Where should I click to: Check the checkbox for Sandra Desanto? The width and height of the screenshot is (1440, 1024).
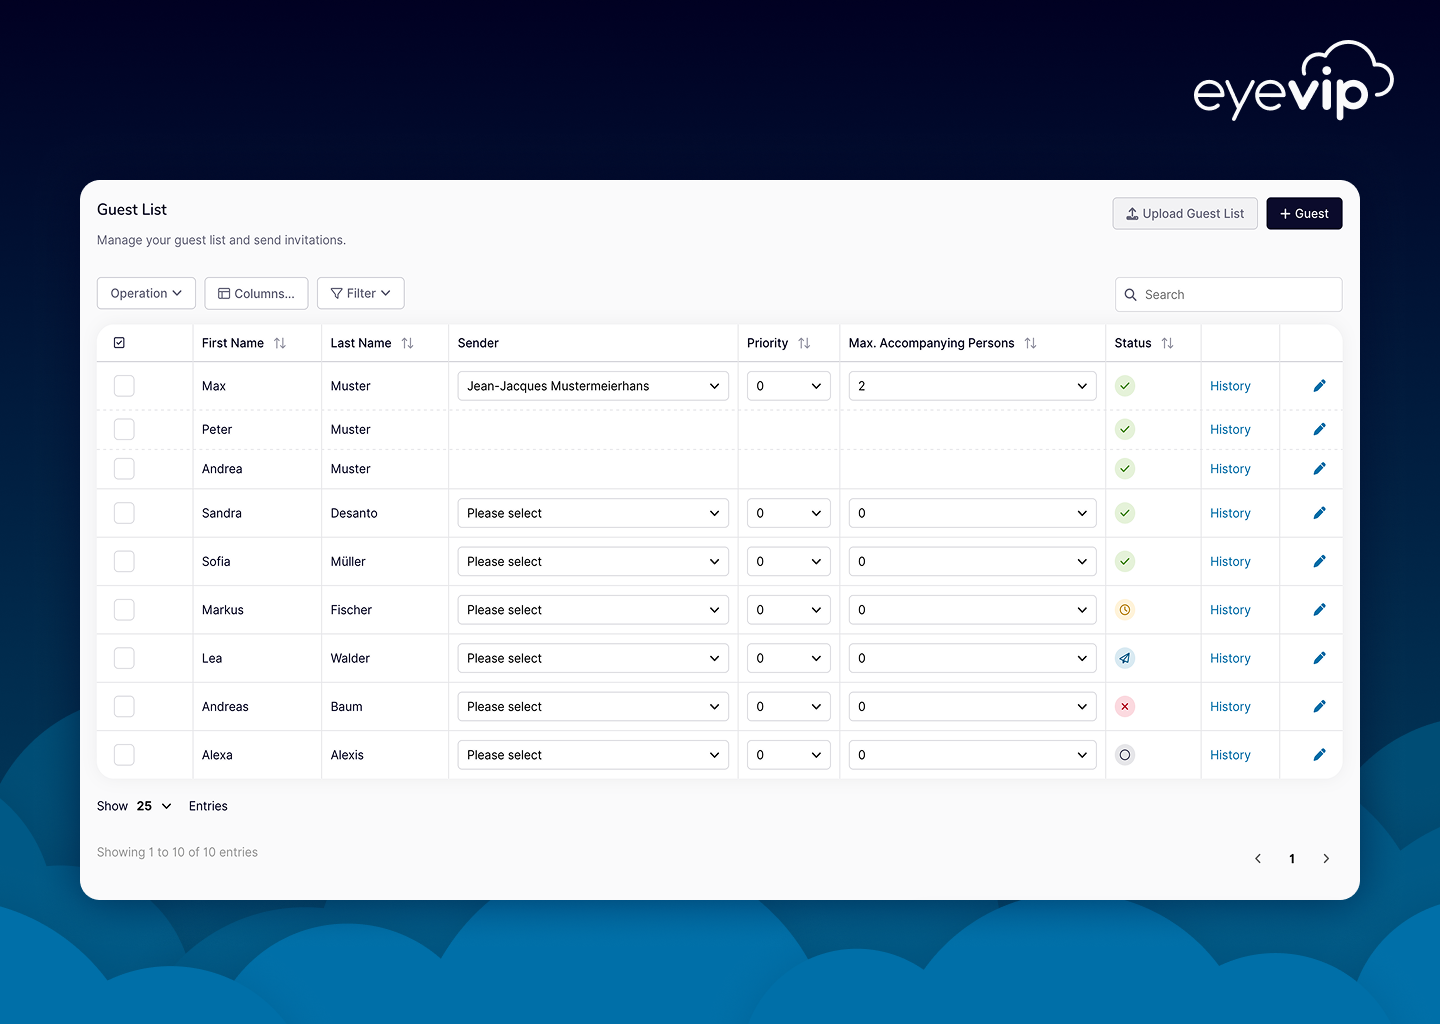124,513
